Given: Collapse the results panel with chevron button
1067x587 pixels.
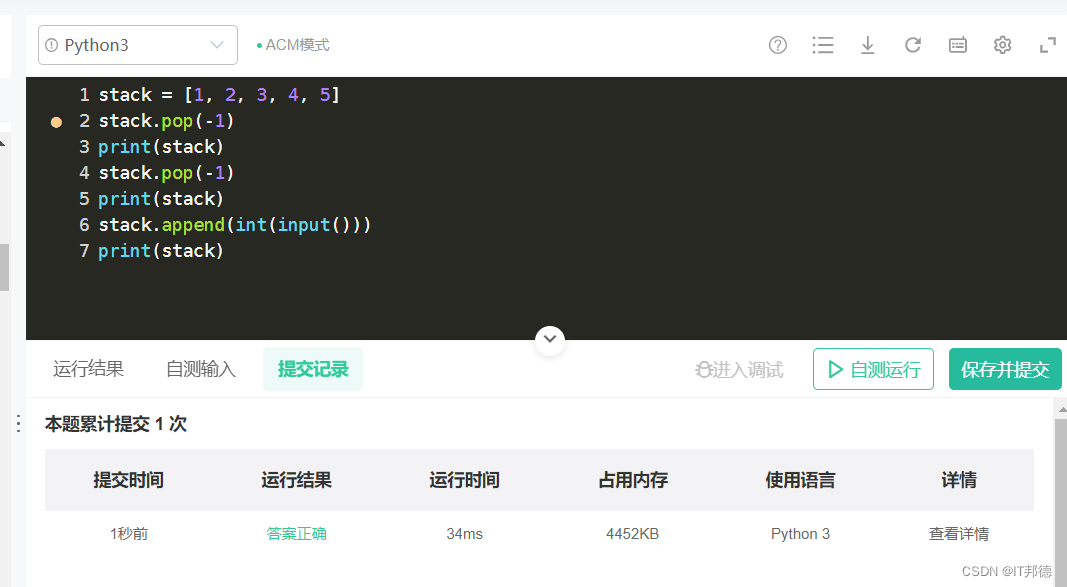Looking at the screenshot, I should point(550,339).
